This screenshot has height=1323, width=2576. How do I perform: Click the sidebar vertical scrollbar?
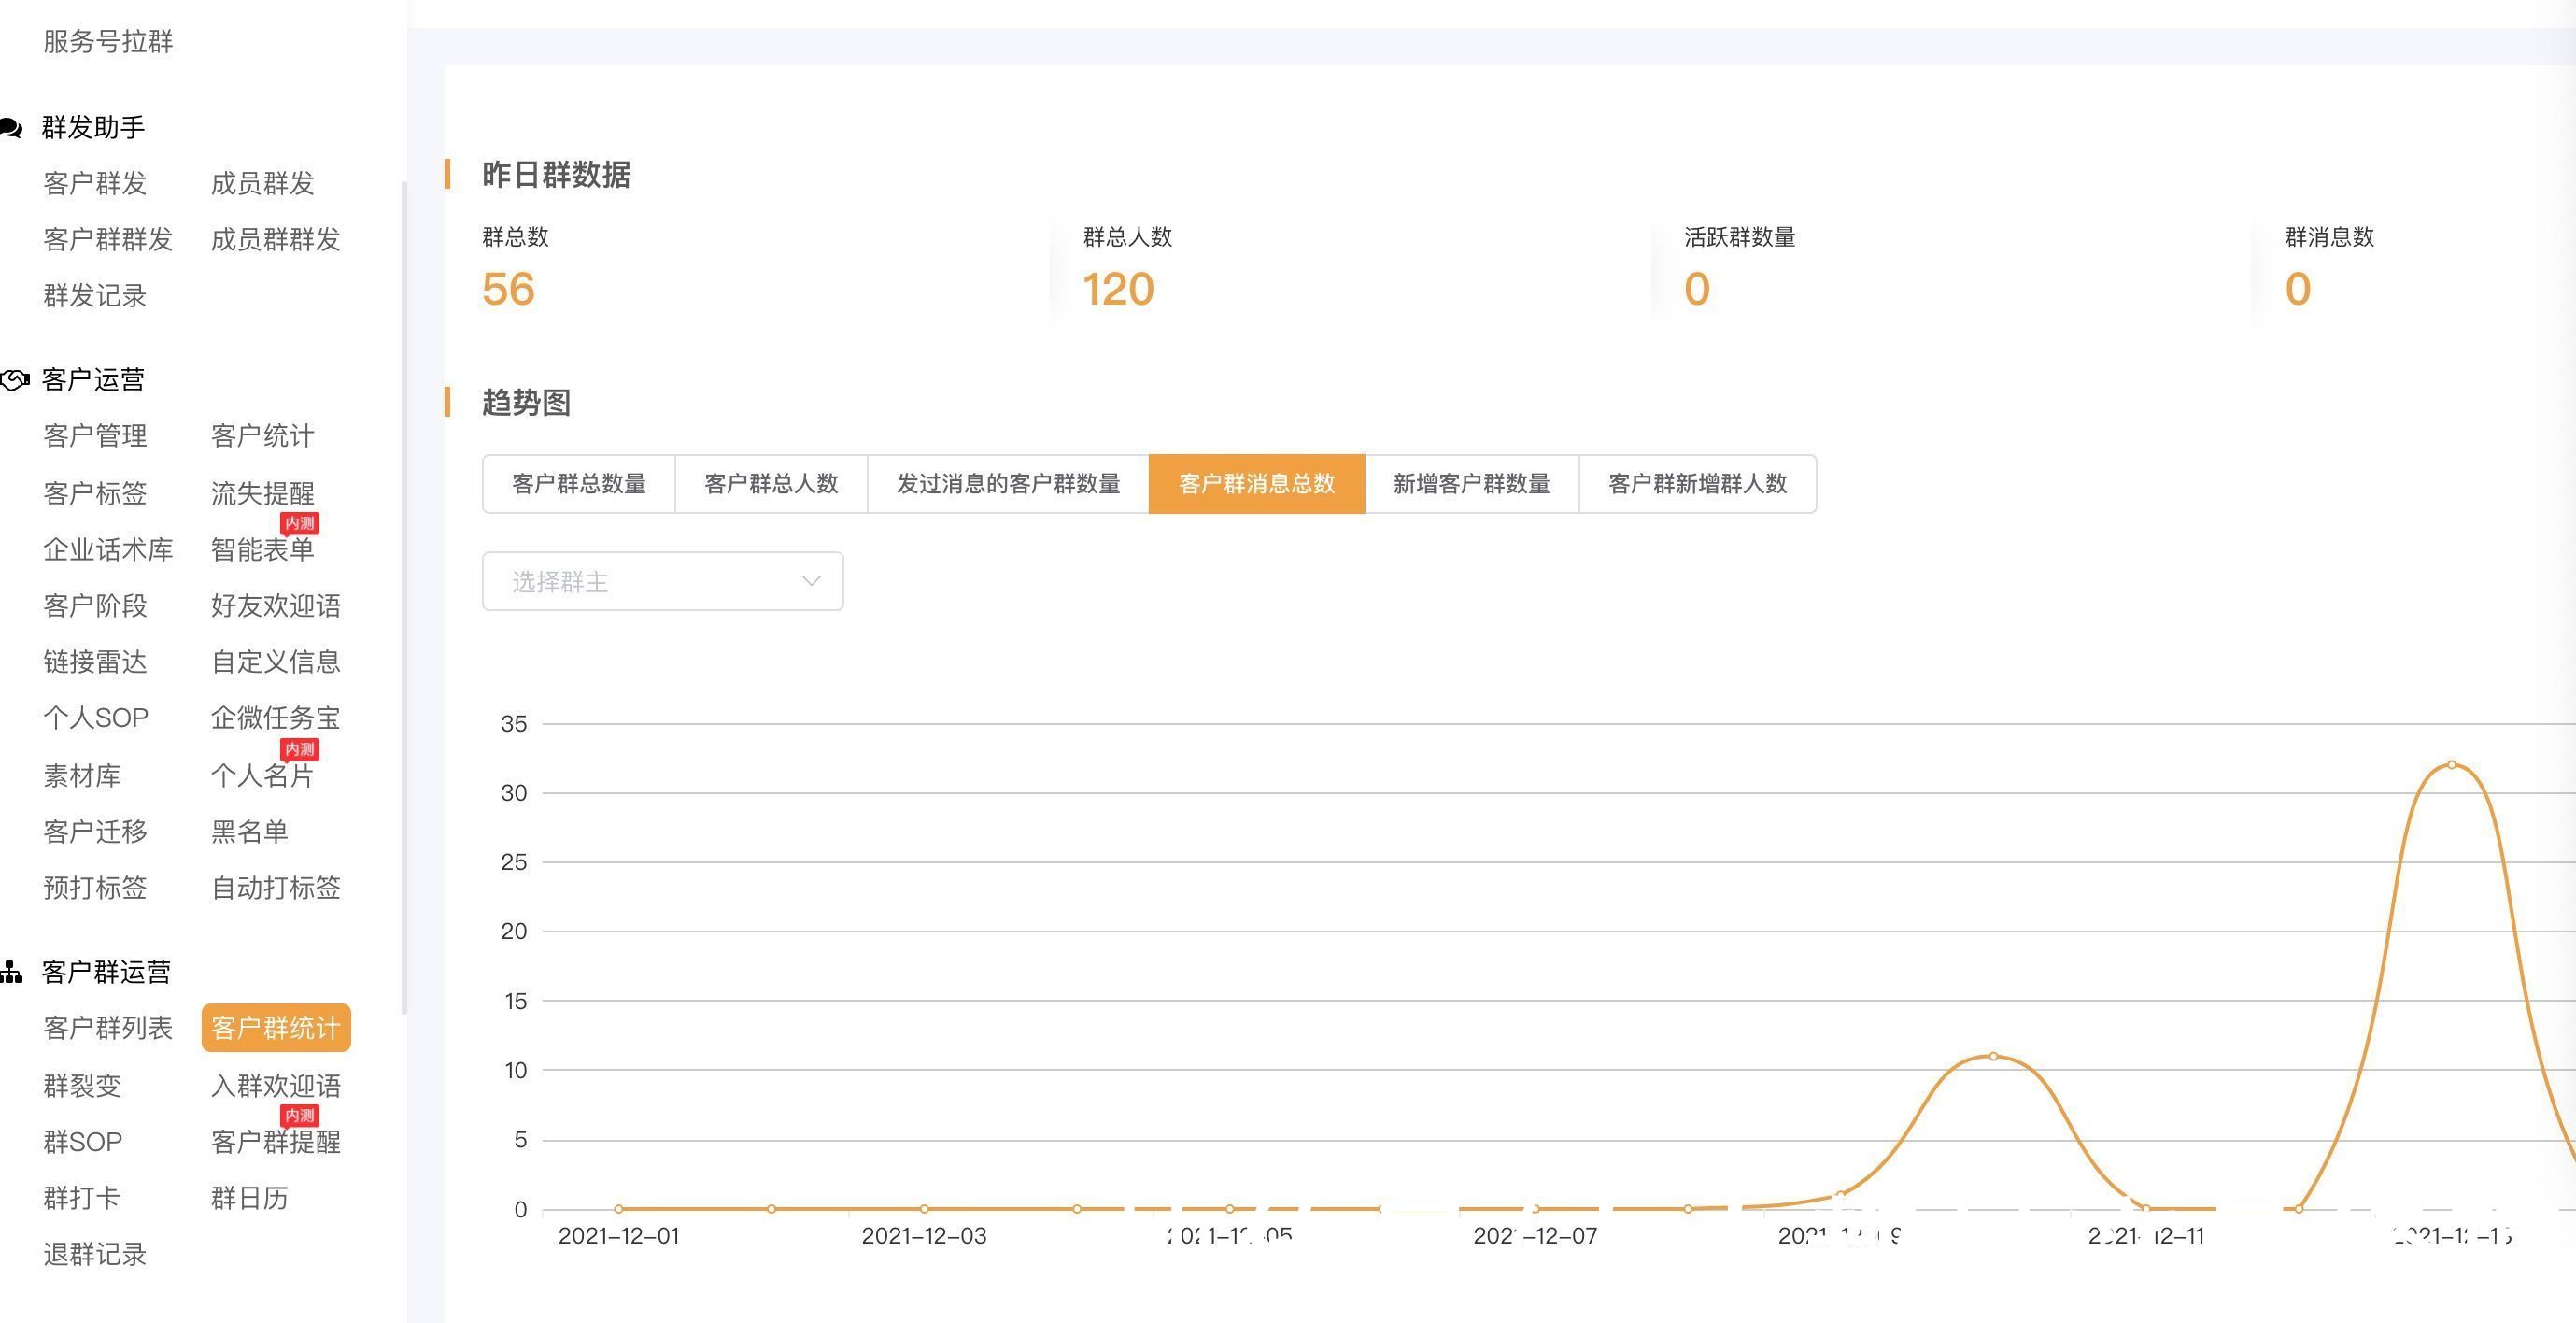point(404,597)
